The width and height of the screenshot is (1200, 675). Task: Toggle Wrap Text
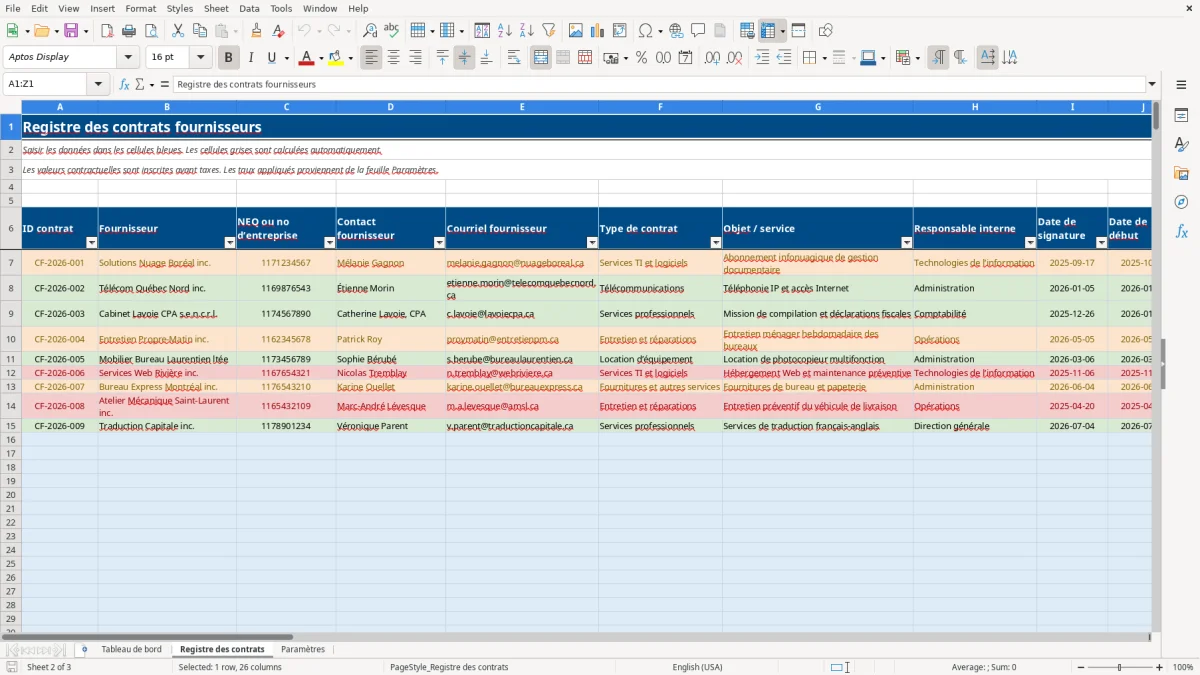point(514,58)
